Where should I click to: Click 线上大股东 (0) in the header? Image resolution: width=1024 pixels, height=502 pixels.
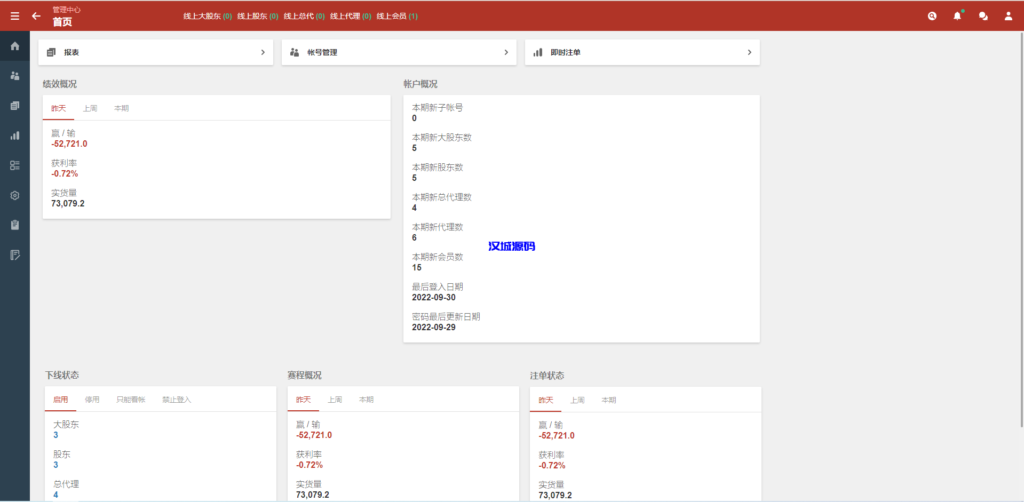(208, 16)
